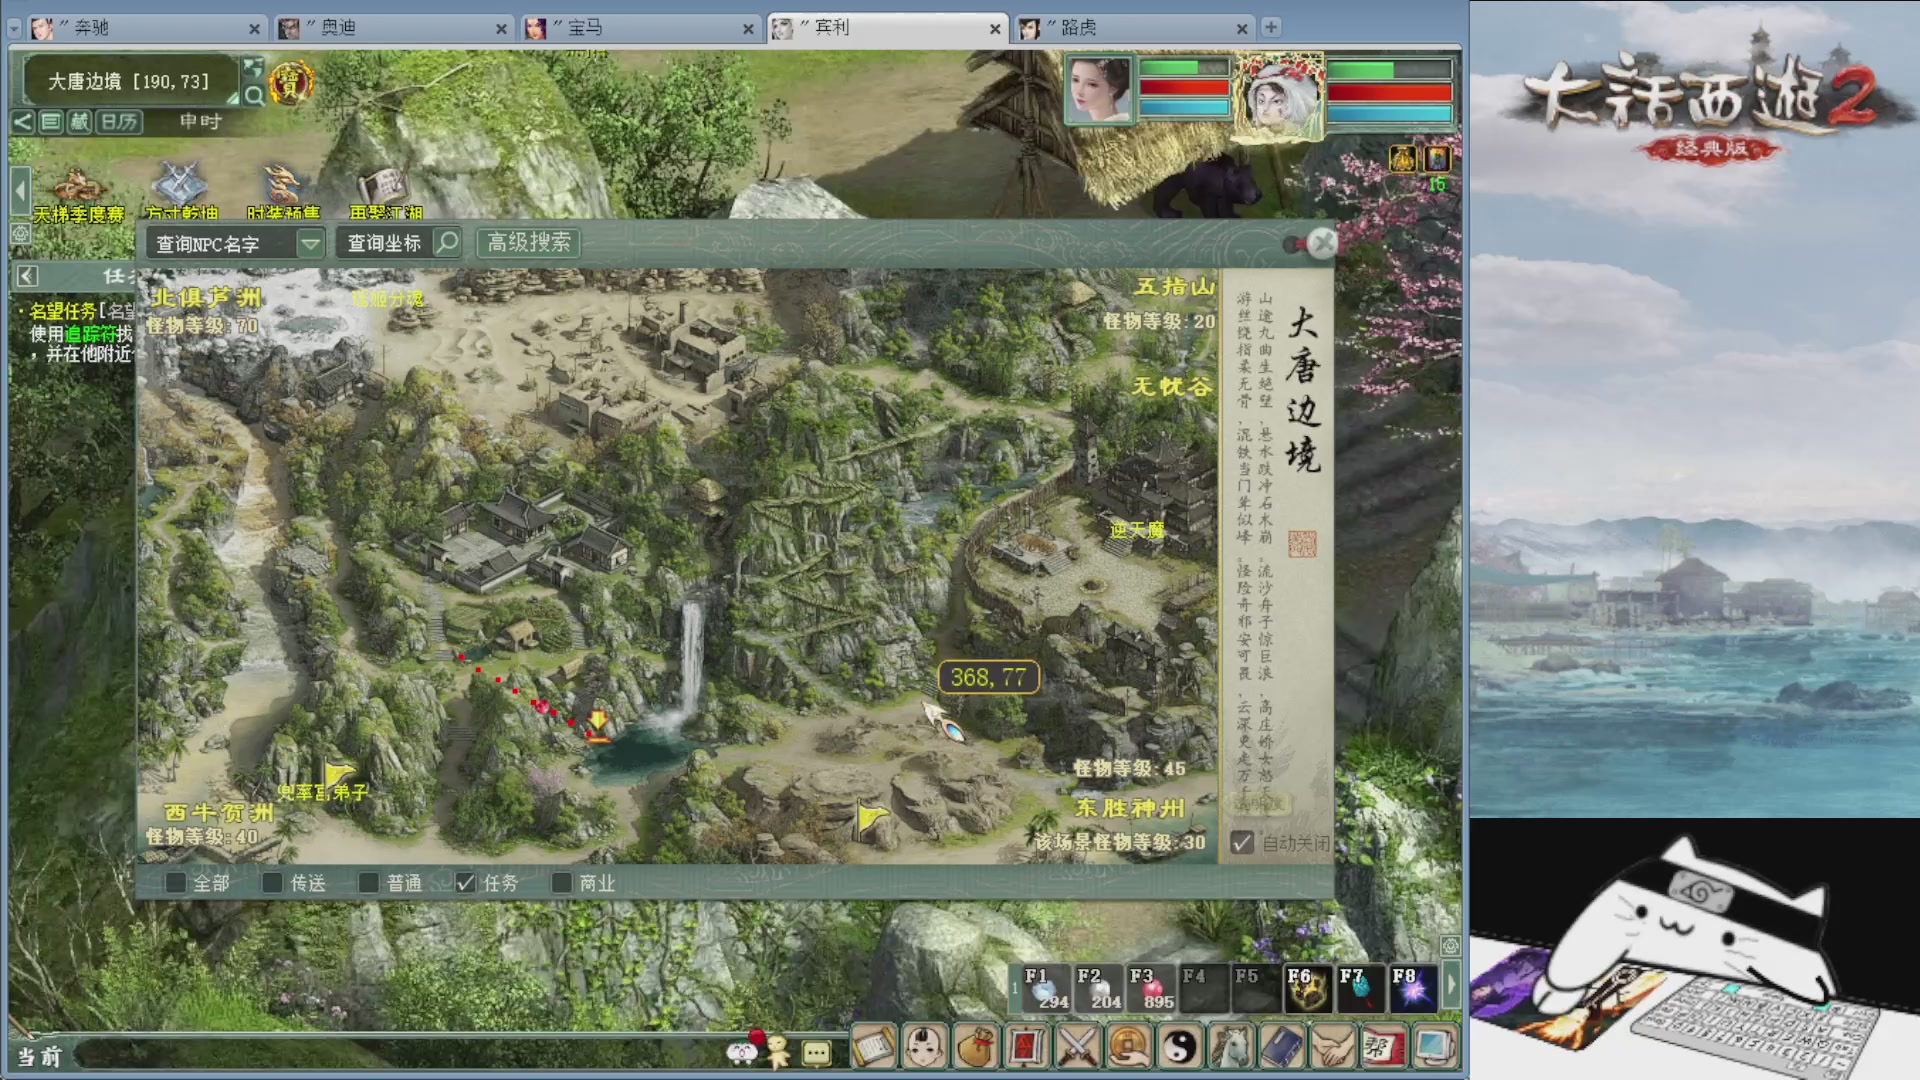This screenshot has width=1920, height=1080.
Task: Click the yellow chat bubble icon
Action: click(x=817, y=1053)
